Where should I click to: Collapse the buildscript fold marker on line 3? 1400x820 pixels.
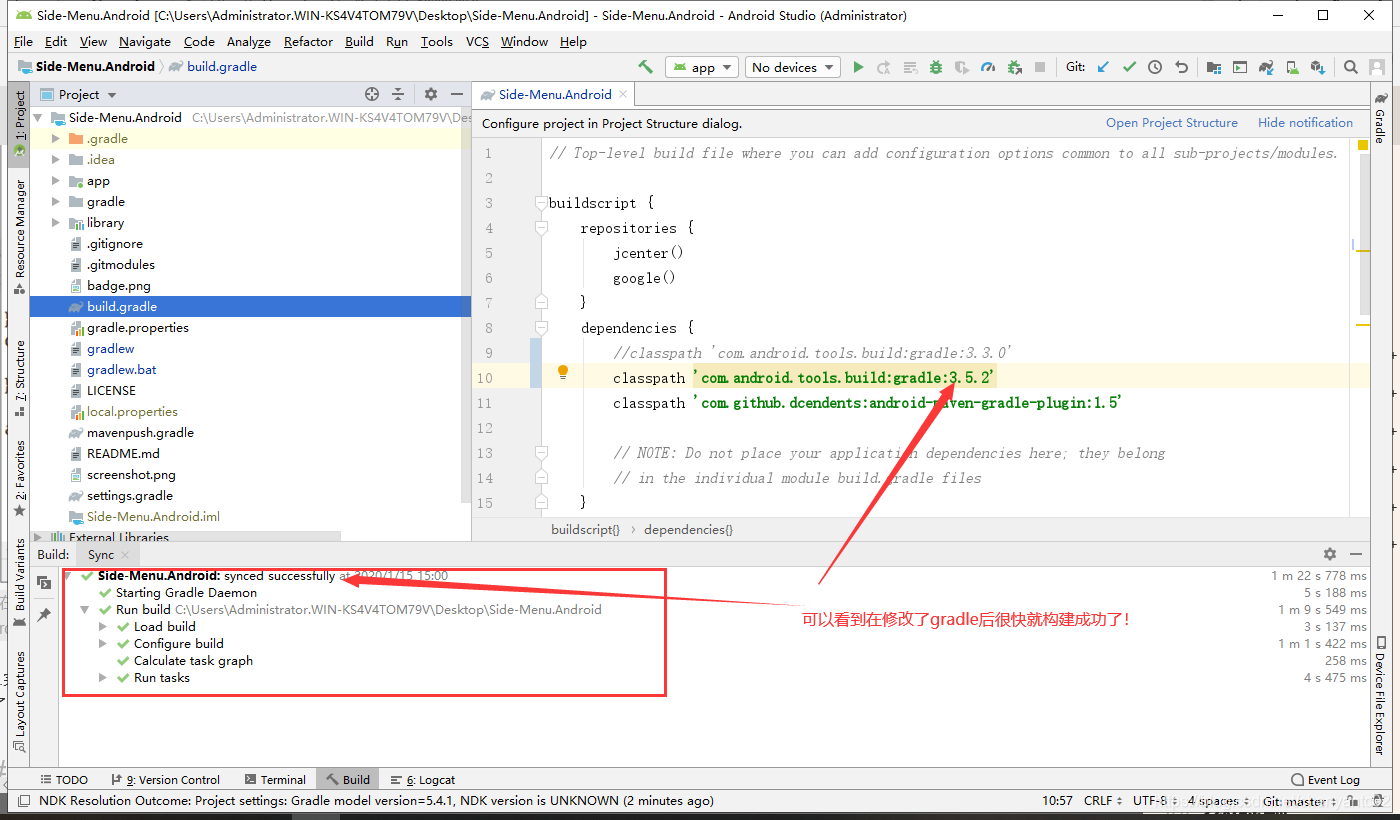coord(541,203)
